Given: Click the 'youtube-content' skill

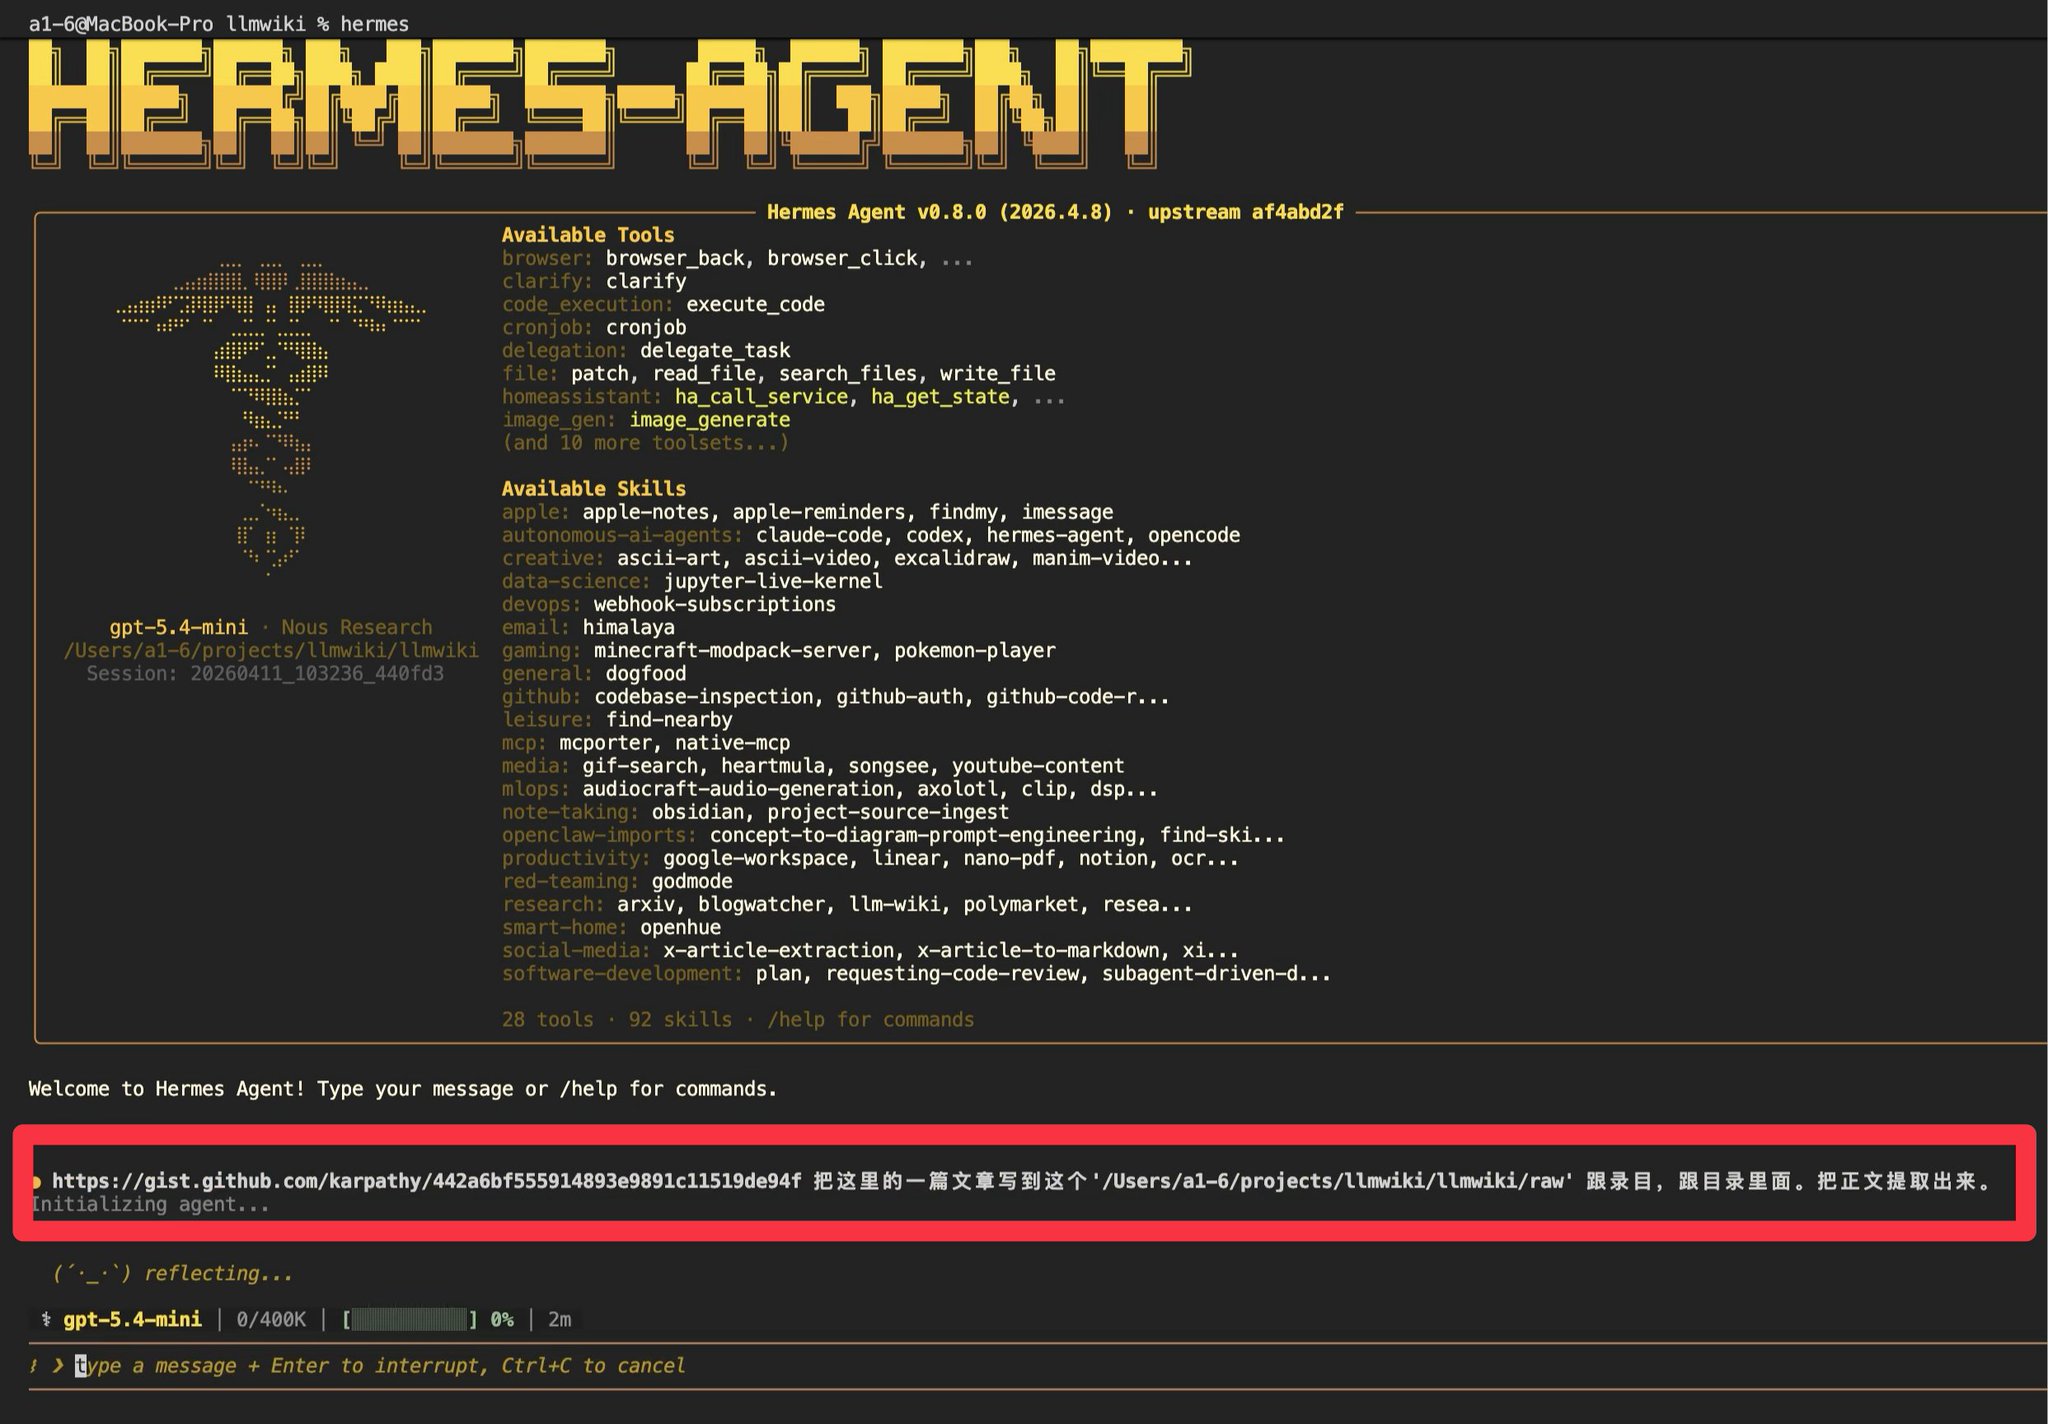Looking at the screenshot, I should click(x=1038, y=766).
